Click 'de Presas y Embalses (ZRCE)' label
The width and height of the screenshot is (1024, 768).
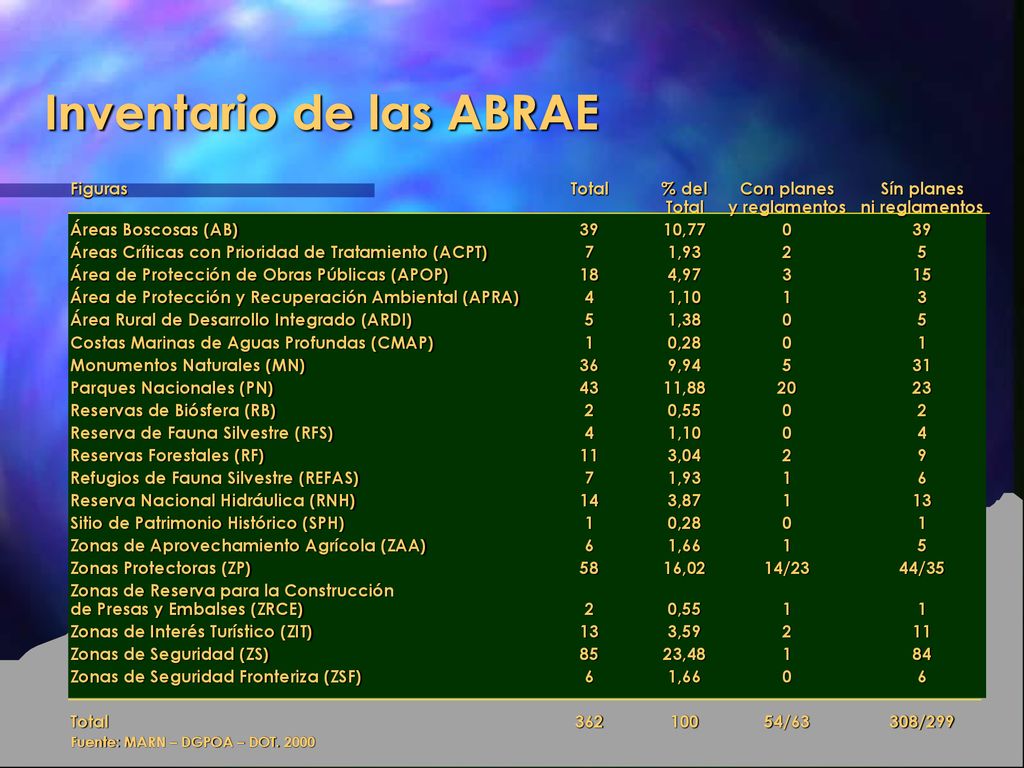coord(187,609)
